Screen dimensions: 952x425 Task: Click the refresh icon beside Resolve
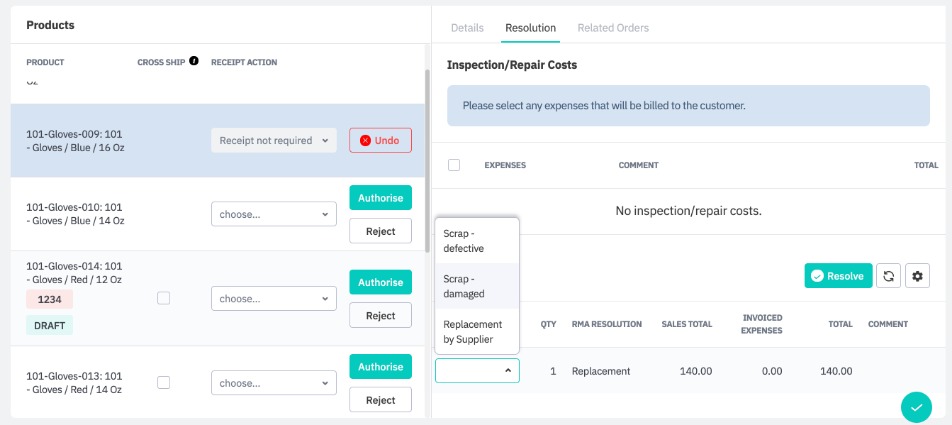tap(888, 276)
